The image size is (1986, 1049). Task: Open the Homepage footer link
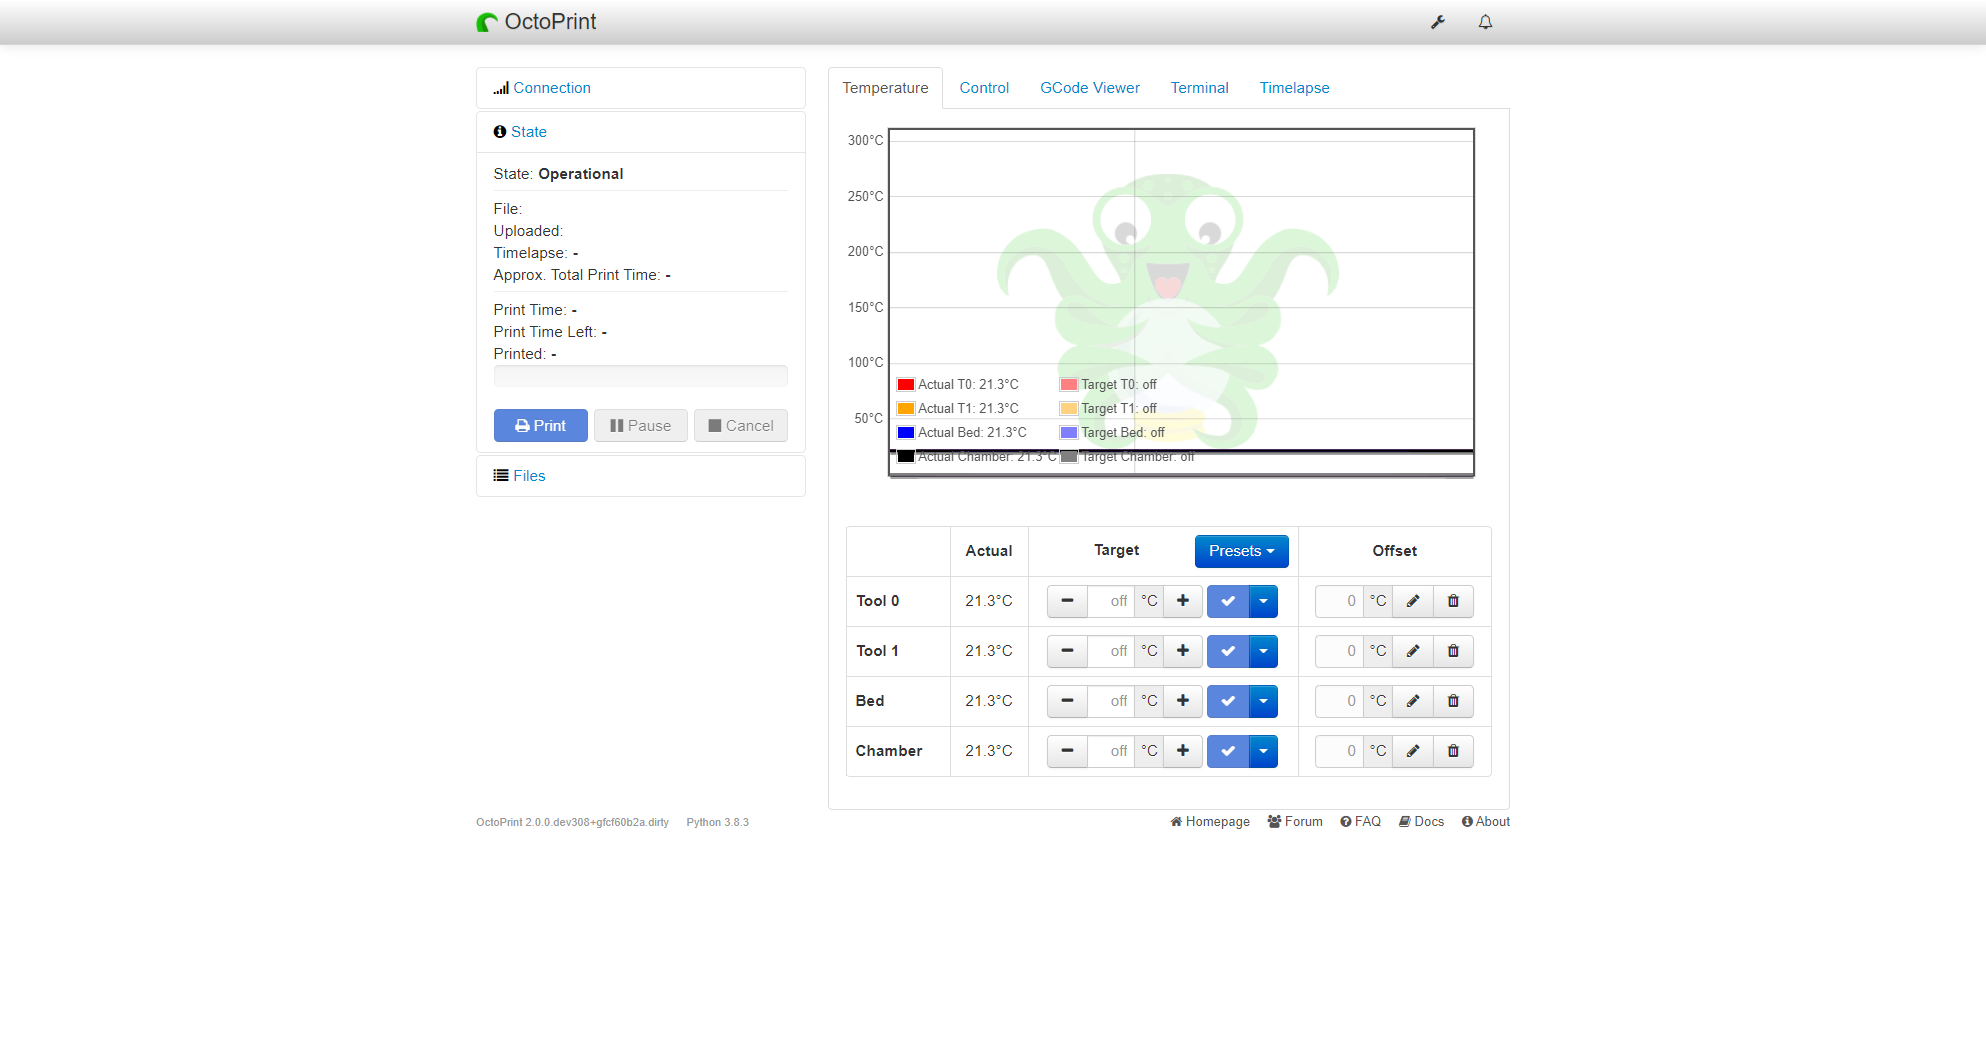(x=1210, y=822)
